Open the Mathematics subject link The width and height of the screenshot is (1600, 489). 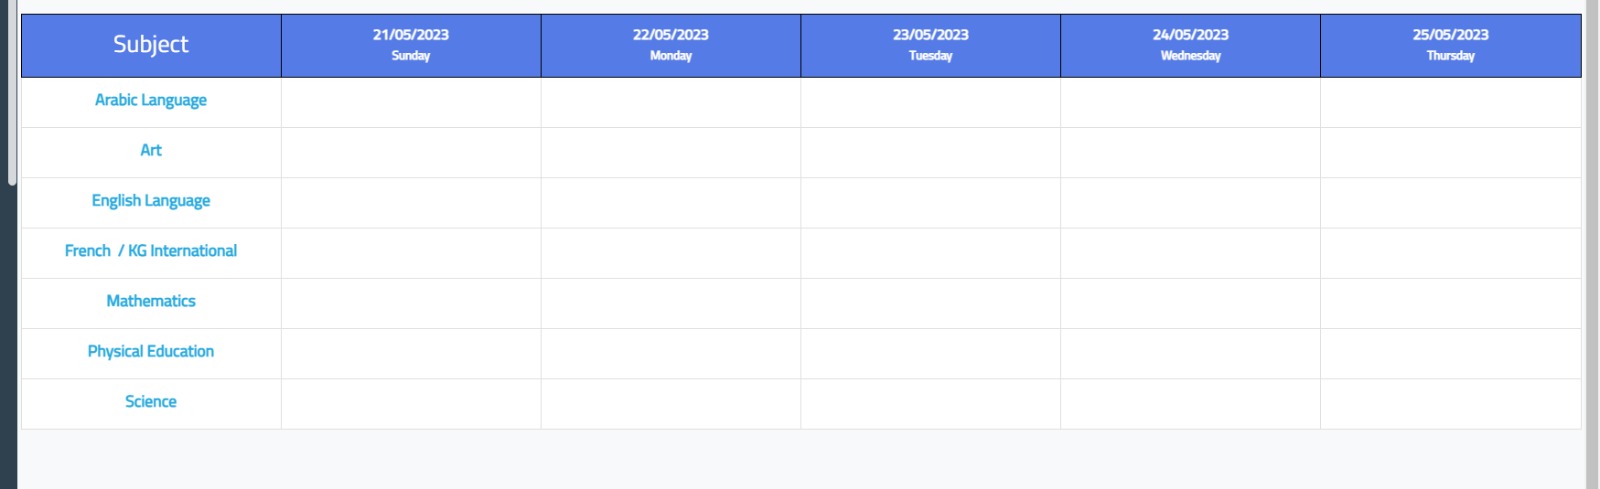pyautogui.click(x=151, y=301)
